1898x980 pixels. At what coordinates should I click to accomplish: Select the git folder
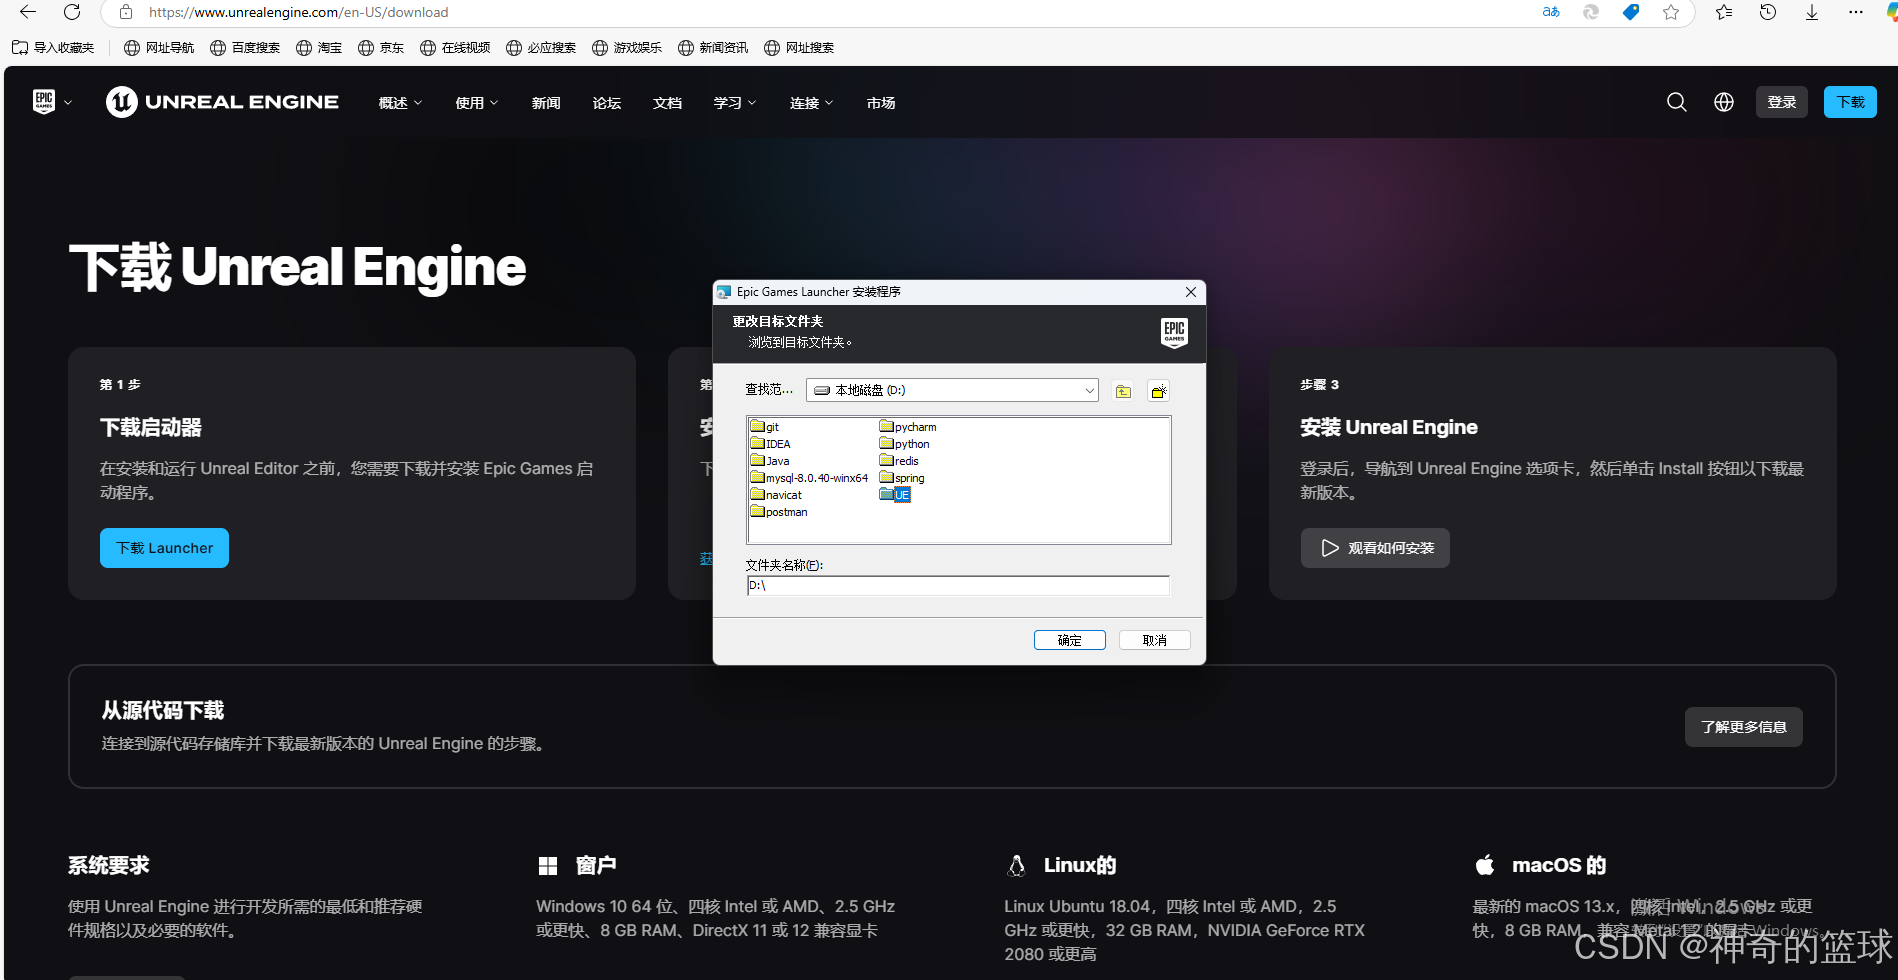point(765,427)
